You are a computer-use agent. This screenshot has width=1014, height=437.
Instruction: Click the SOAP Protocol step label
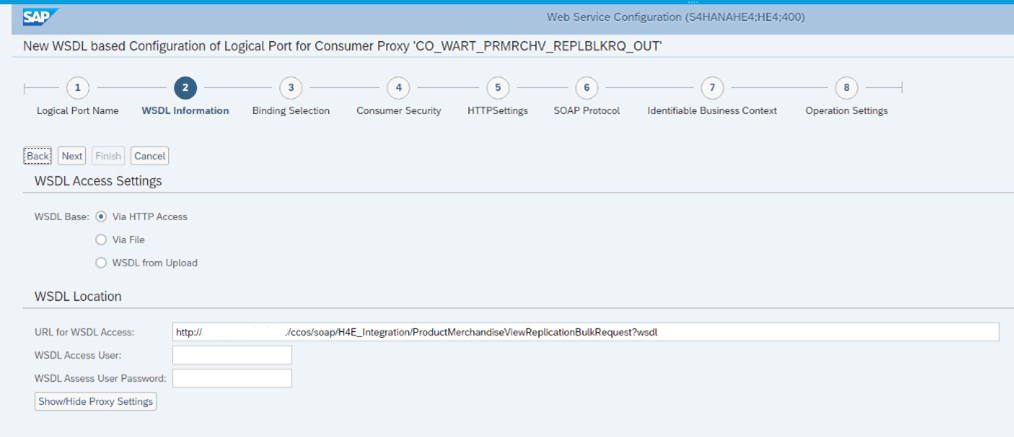pyautogui.click(x=587, y=111)
